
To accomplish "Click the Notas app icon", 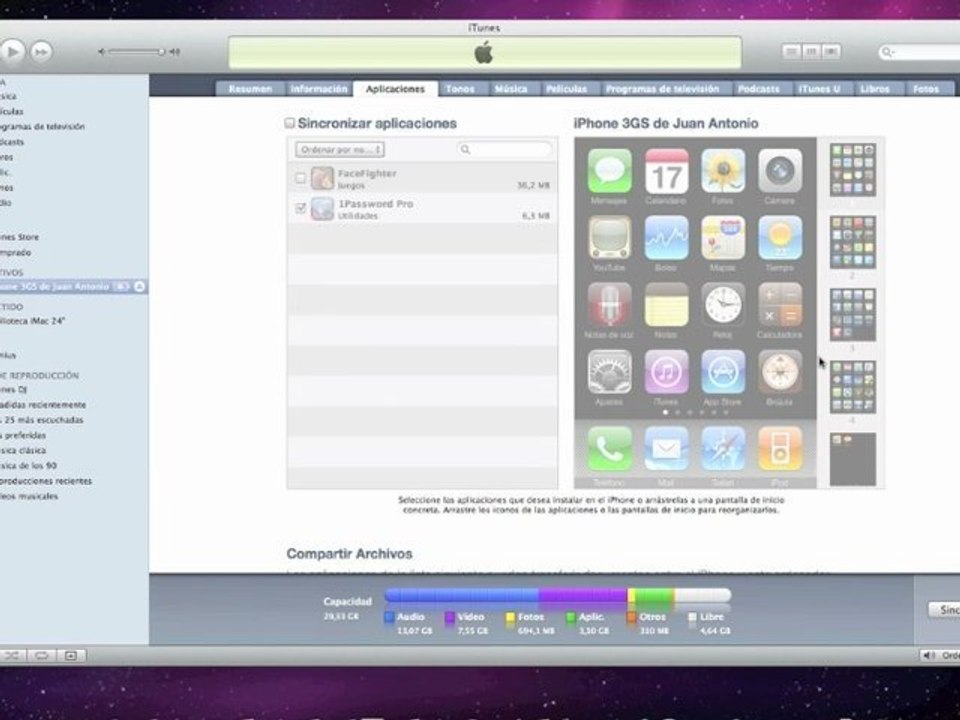I will tap(666, 305).
